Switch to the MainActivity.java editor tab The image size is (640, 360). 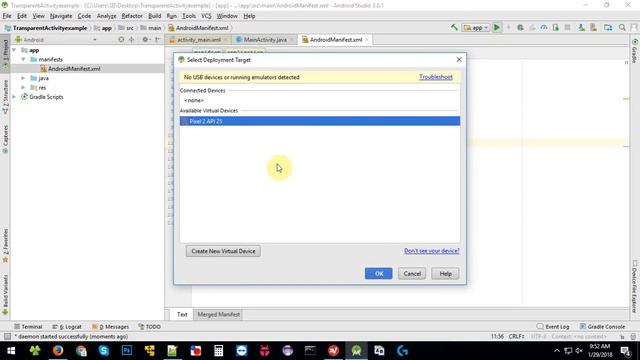coord(265,40)
